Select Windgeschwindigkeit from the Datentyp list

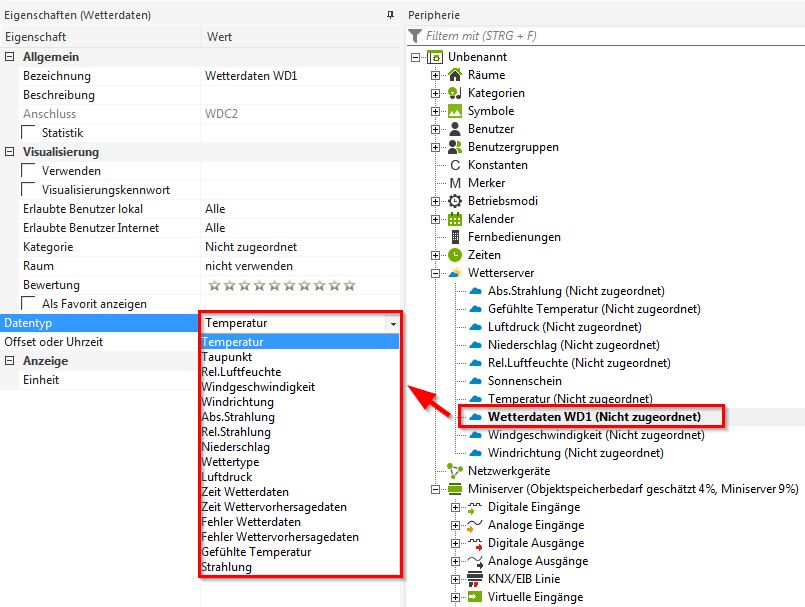(258, 387)
